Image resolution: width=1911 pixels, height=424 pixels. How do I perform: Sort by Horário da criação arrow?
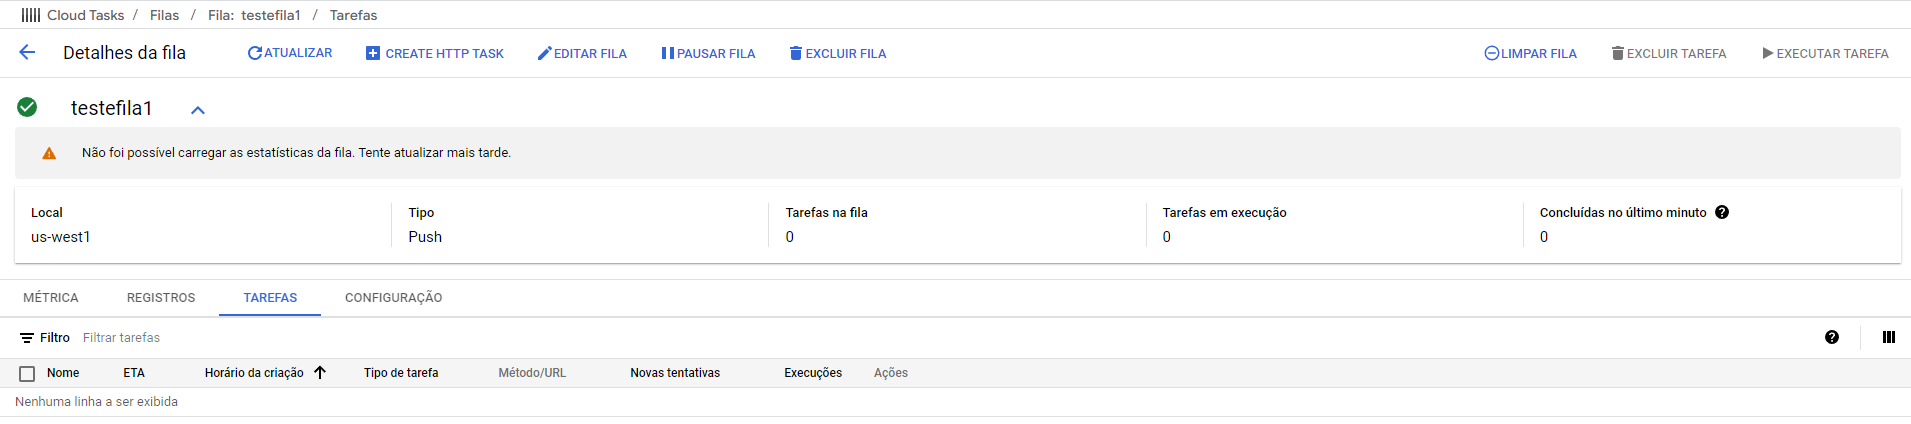(320, 372)
